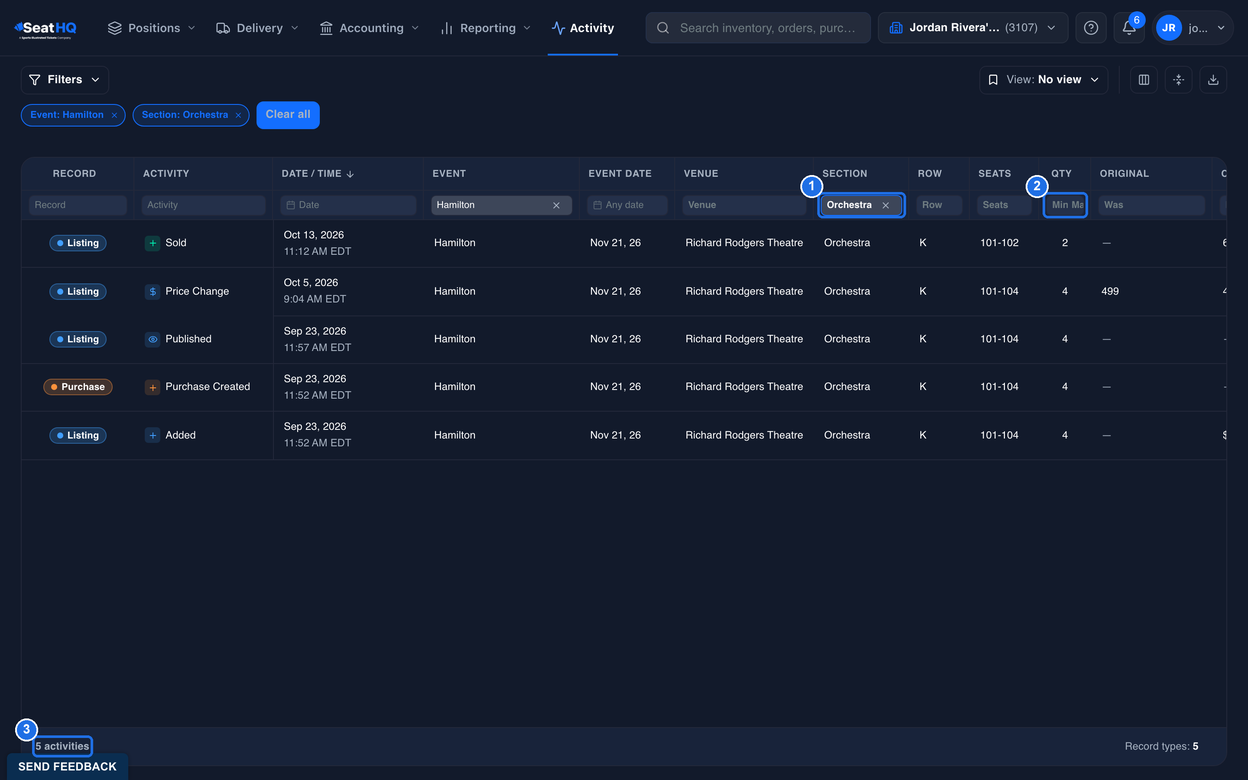The image size is (1248, 780).
Task: Expand the Filters dropdown
Action: click(x=65, y=80)
